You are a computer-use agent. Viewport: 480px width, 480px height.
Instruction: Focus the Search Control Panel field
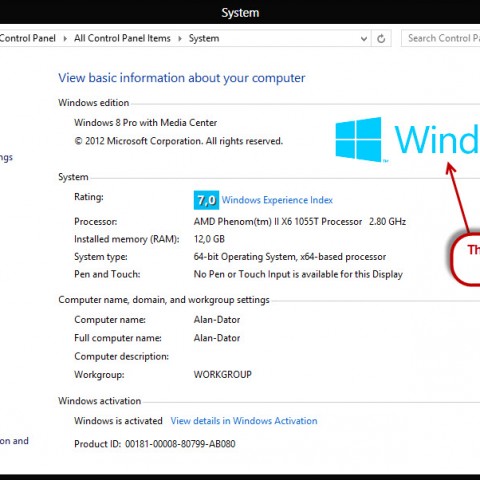[441, 38]
